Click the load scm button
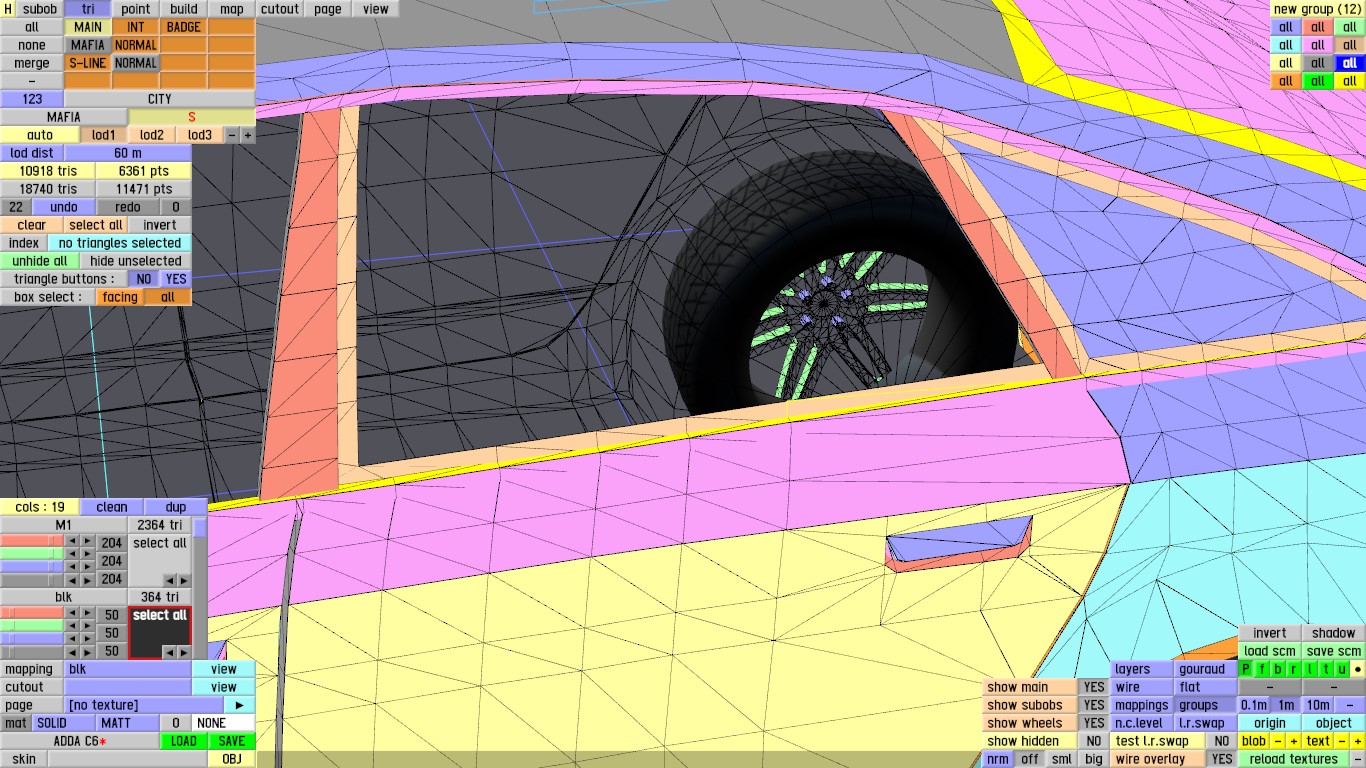The image size is (1366, 768). [1270, 651]
